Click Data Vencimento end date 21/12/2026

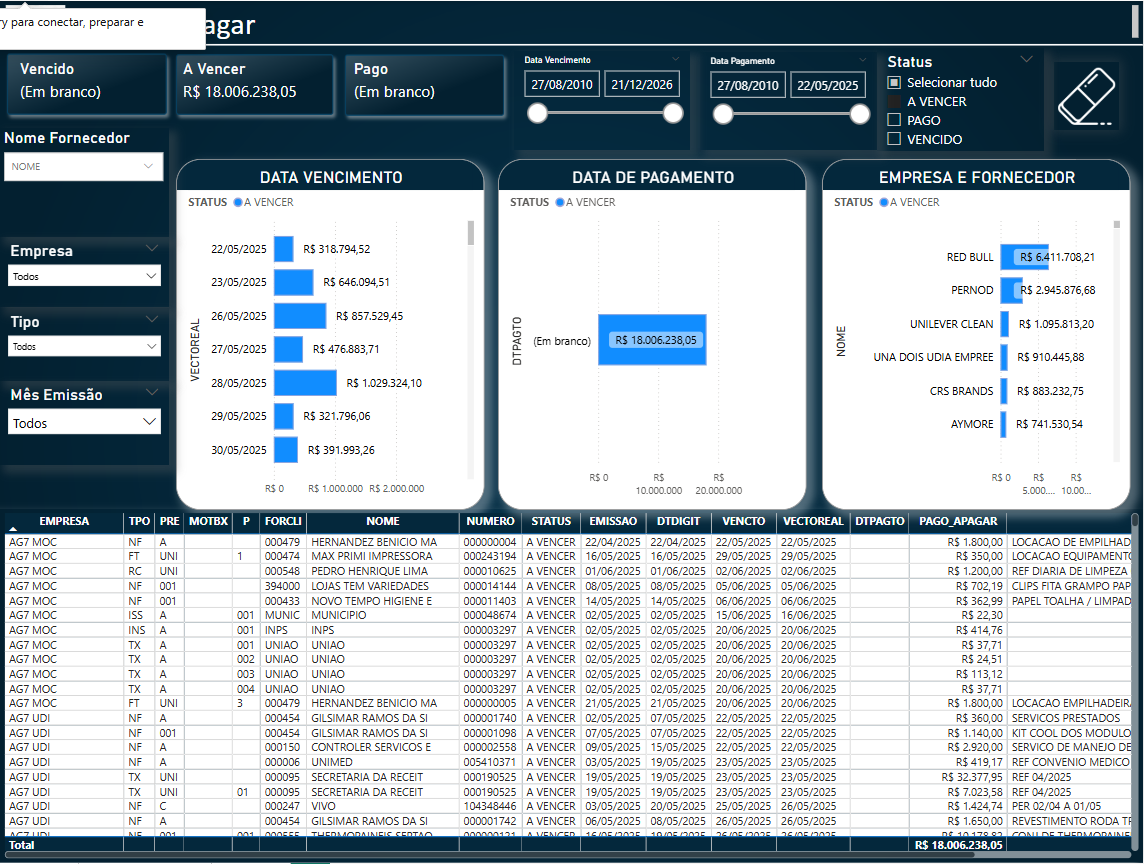tap(642, 85)
